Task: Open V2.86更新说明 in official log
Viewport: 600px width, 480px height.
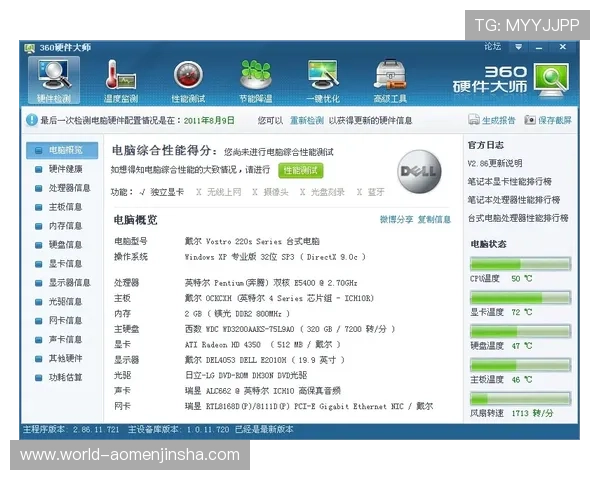Action: tap(494, 163)
